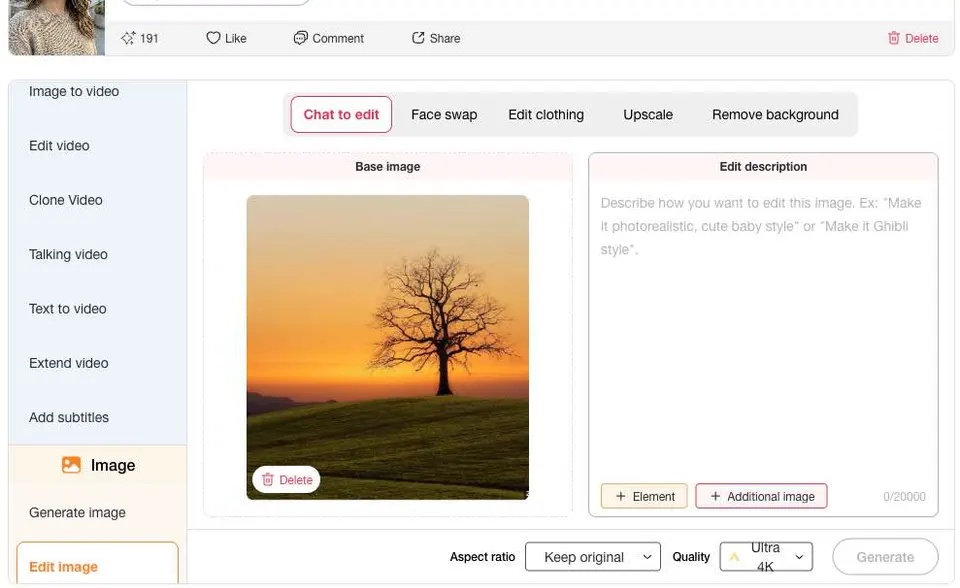Viewport: 960px width, 588px height.
Task: Click plus icon on Additional image button
Action: pos(715,496)
